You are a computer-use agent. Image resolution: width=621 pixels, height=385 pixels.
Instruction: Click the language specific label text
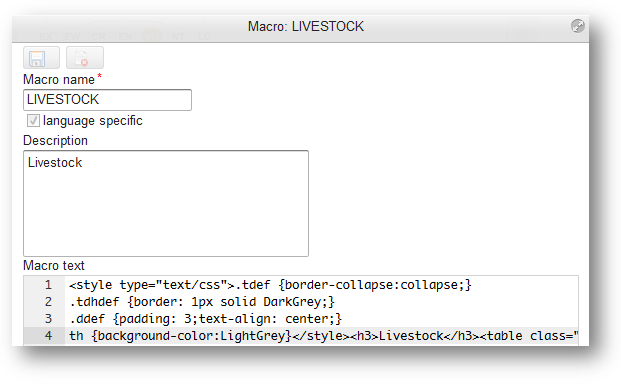[x=93, y=120]
